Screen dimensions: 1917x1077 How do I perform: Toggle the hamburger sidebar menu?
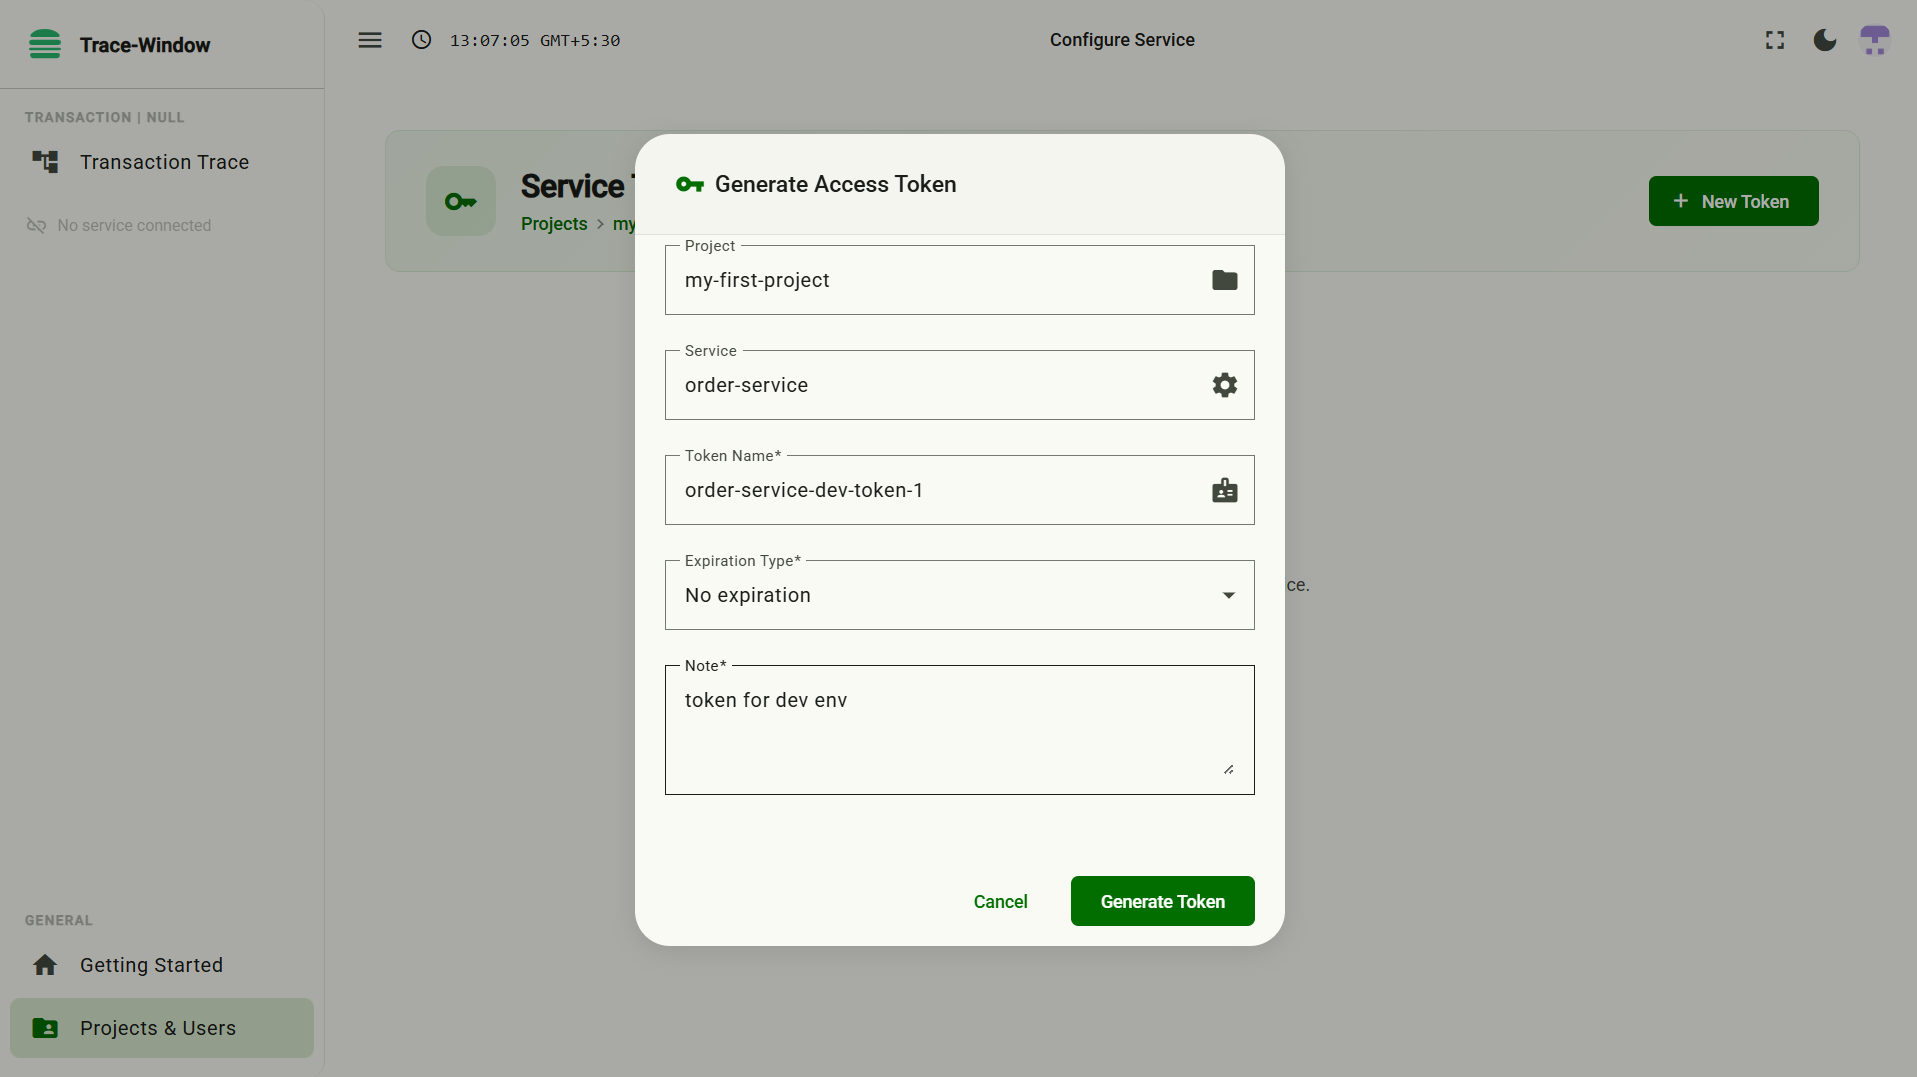pos(370,40)
